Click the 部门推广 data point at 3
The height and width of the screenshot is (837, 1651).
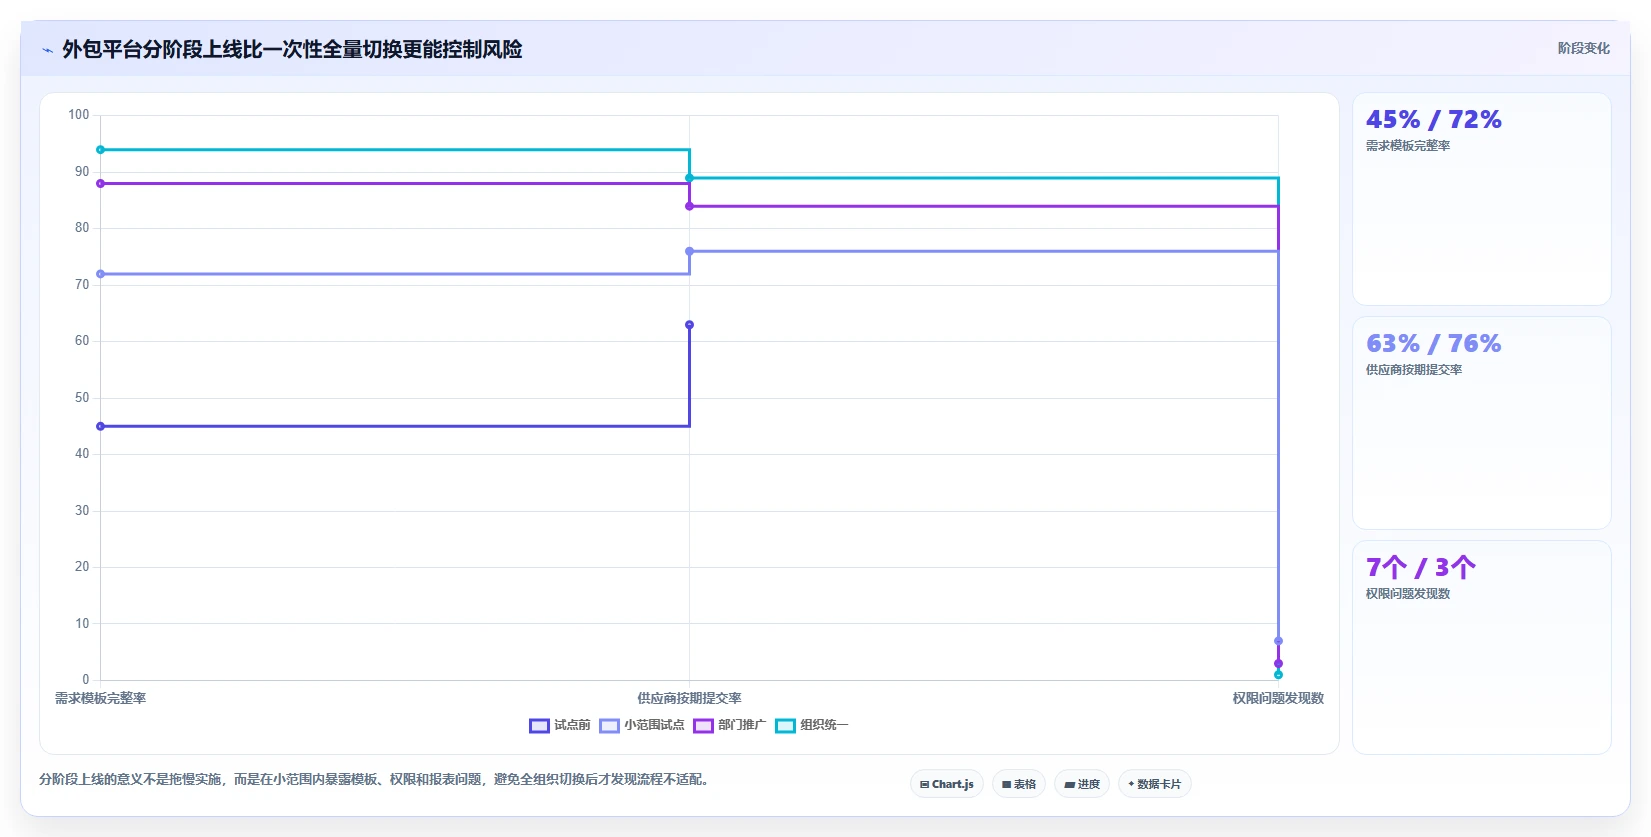coord(1278,664)
